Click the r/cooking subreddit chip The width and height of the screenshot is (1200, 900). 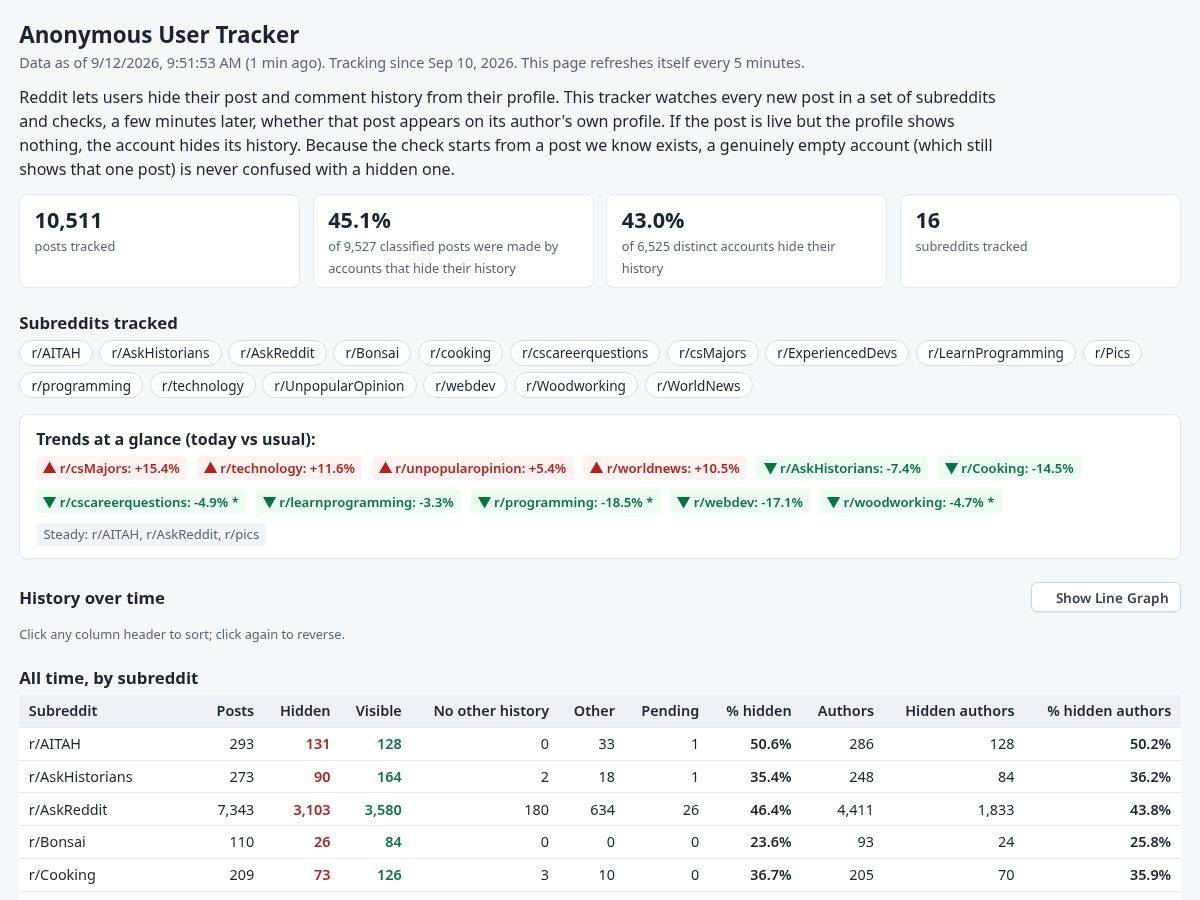coord(460,353)
